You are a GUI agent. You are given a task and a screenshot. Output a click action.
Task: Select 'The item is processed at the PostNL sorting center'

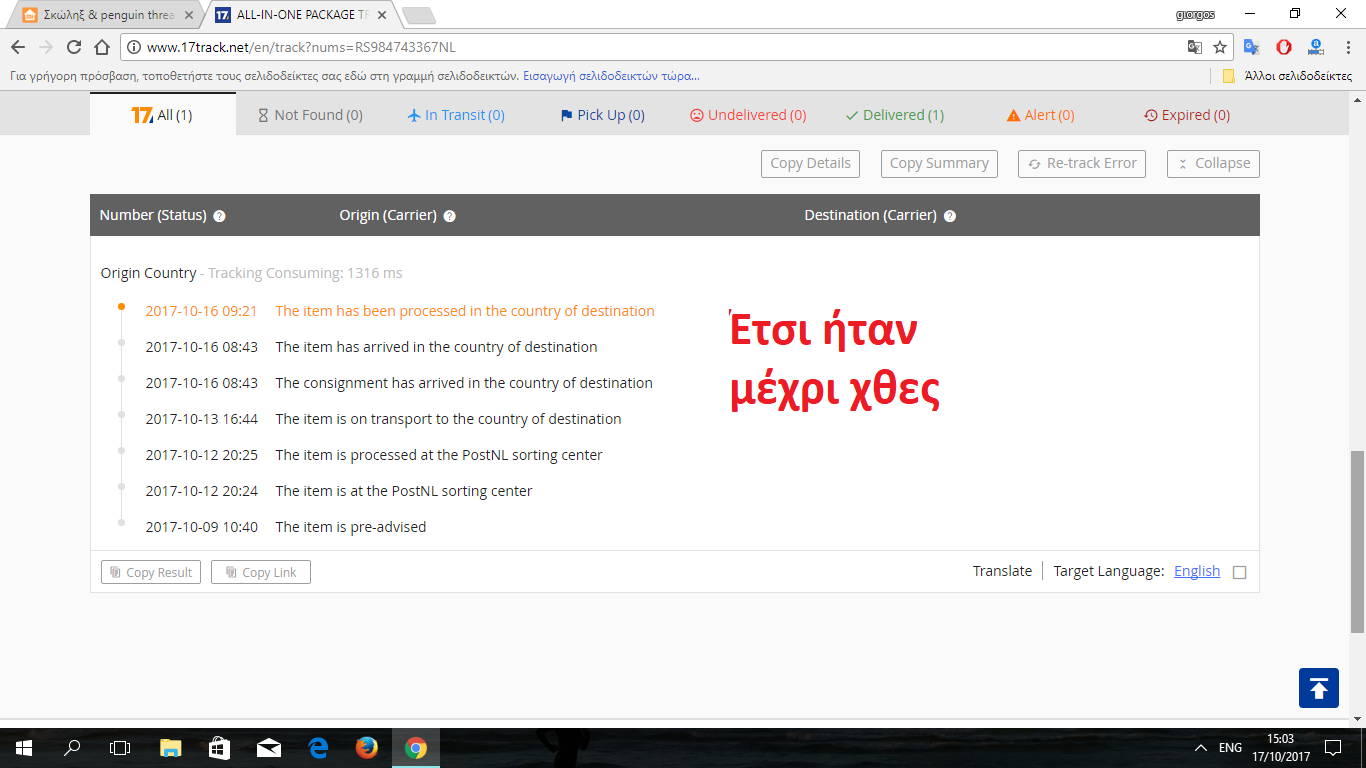pos(439,455)
